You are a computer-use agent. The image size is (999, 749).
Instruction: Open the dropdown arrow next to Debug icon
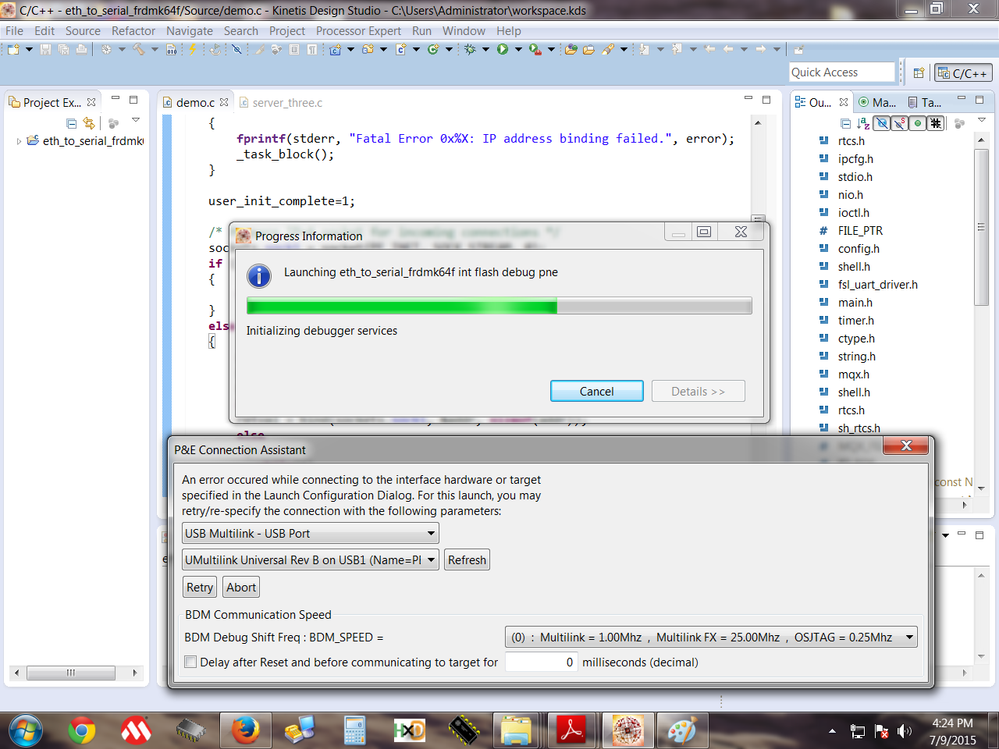pos(485,49)
